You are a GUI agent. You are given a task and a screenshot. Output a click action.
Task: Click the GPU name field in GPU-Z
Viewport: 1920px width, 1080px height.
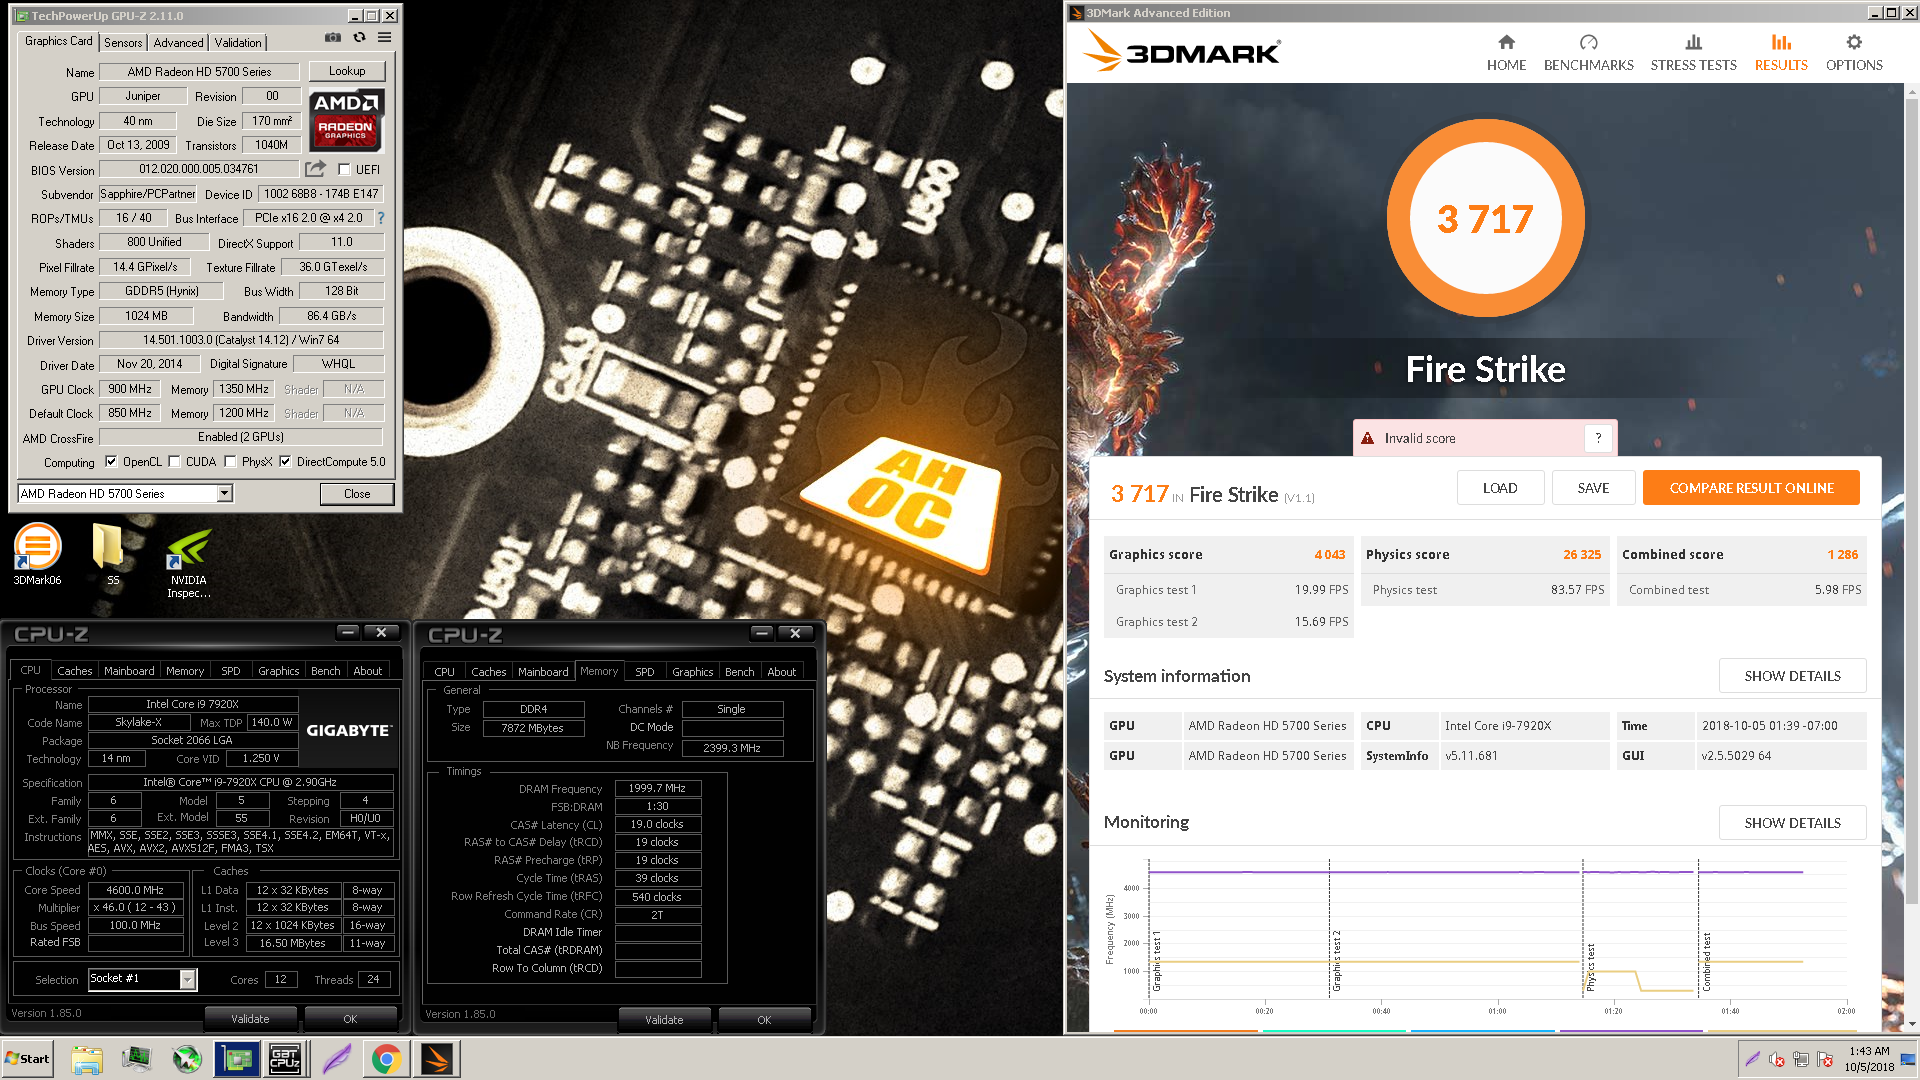[199, 72]
